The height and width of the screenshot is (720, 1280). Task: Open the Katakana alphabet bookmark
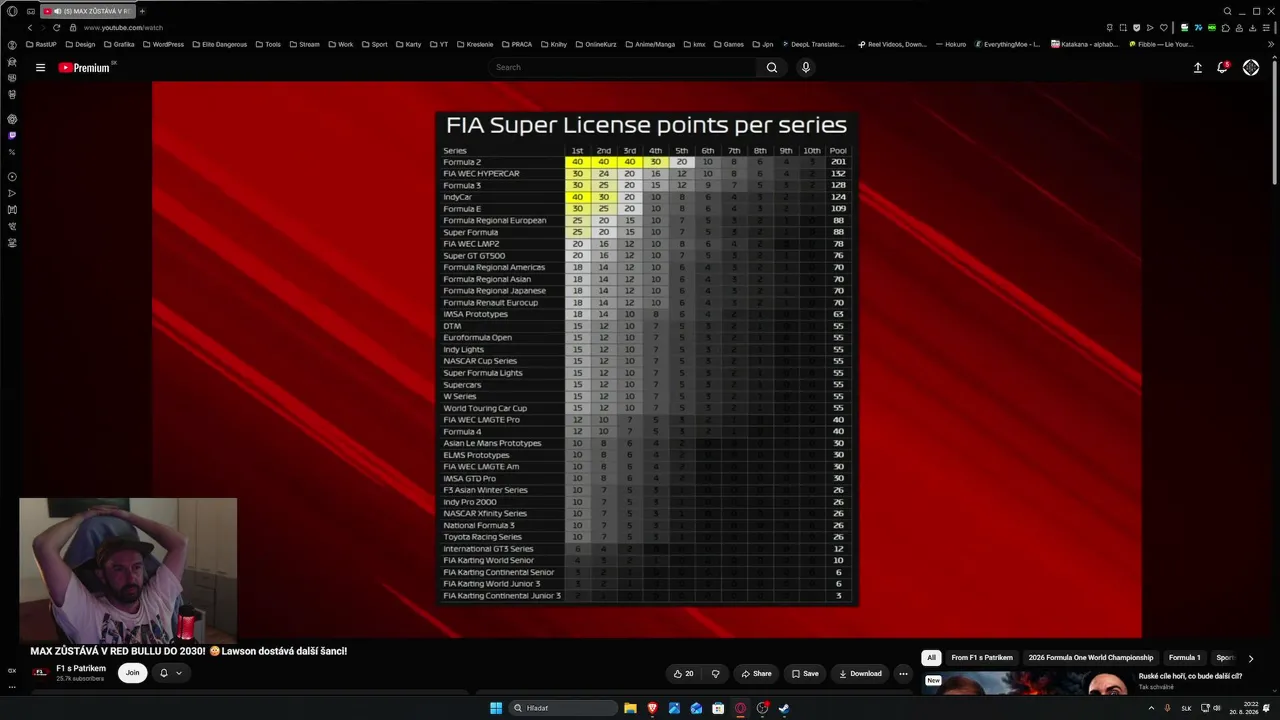[x=1084, y=44]
